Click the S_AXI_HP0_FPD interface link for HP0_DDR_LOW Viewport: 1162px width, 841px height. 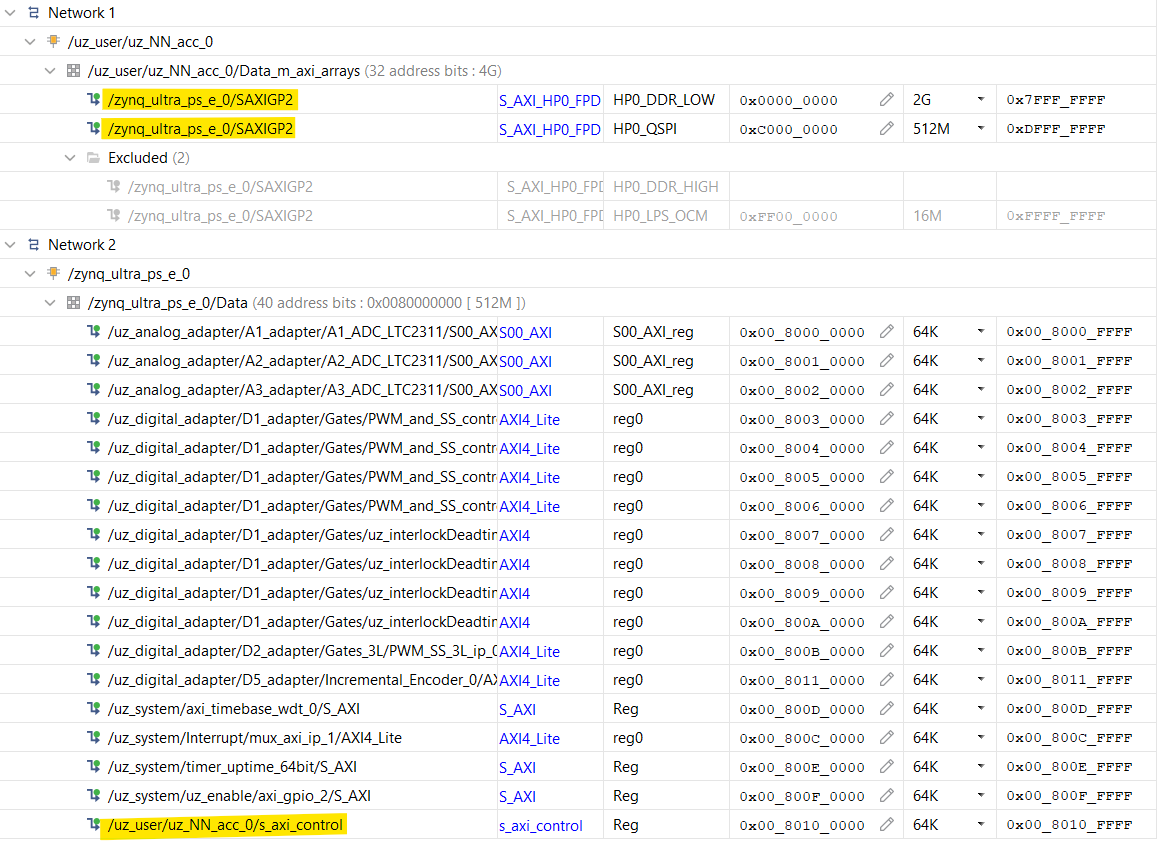click(549, 100)
